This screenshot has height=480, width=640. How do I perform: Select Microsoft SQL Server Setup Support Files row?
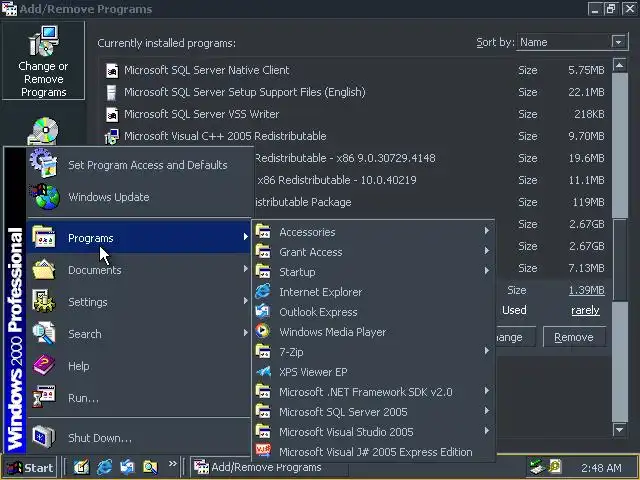click(x=354, y=92)
